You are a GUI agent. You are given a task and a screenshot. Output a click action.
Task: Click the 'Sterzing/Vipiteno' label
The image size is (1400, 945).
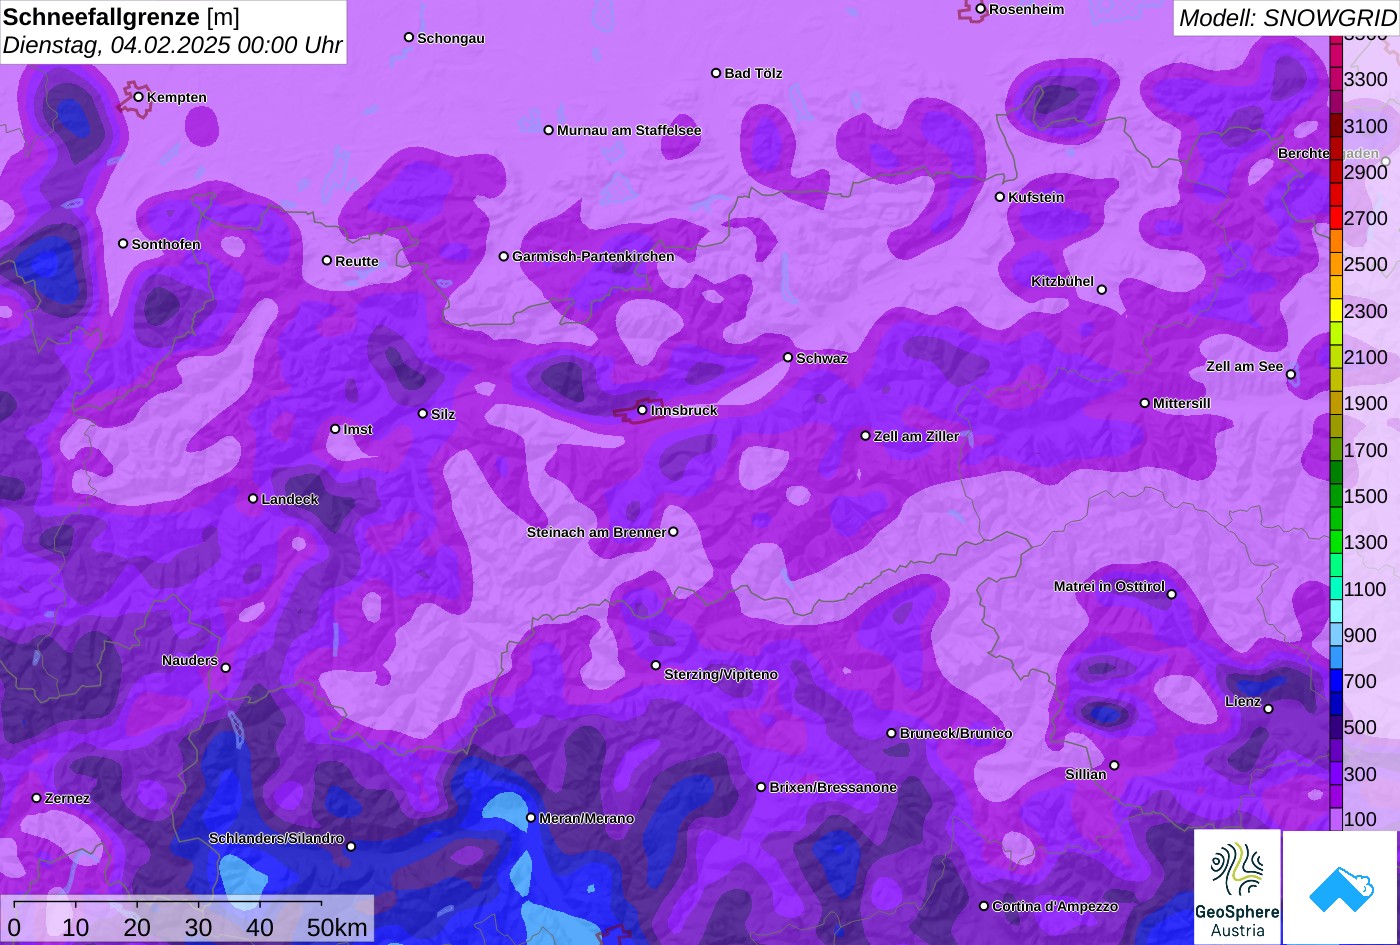pos(721,674)
